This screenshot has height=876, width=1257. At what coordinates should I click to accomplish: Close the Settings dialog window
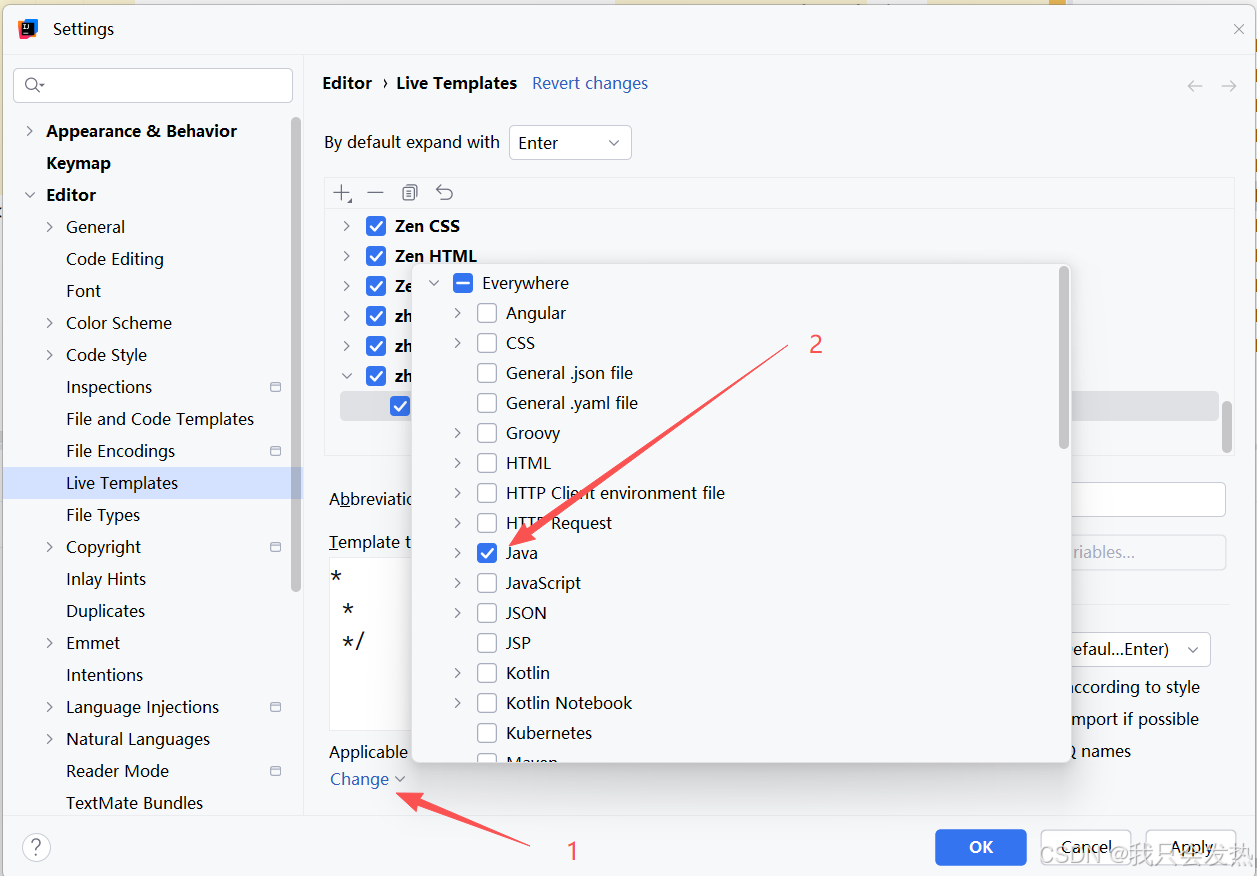(1239, 29)
